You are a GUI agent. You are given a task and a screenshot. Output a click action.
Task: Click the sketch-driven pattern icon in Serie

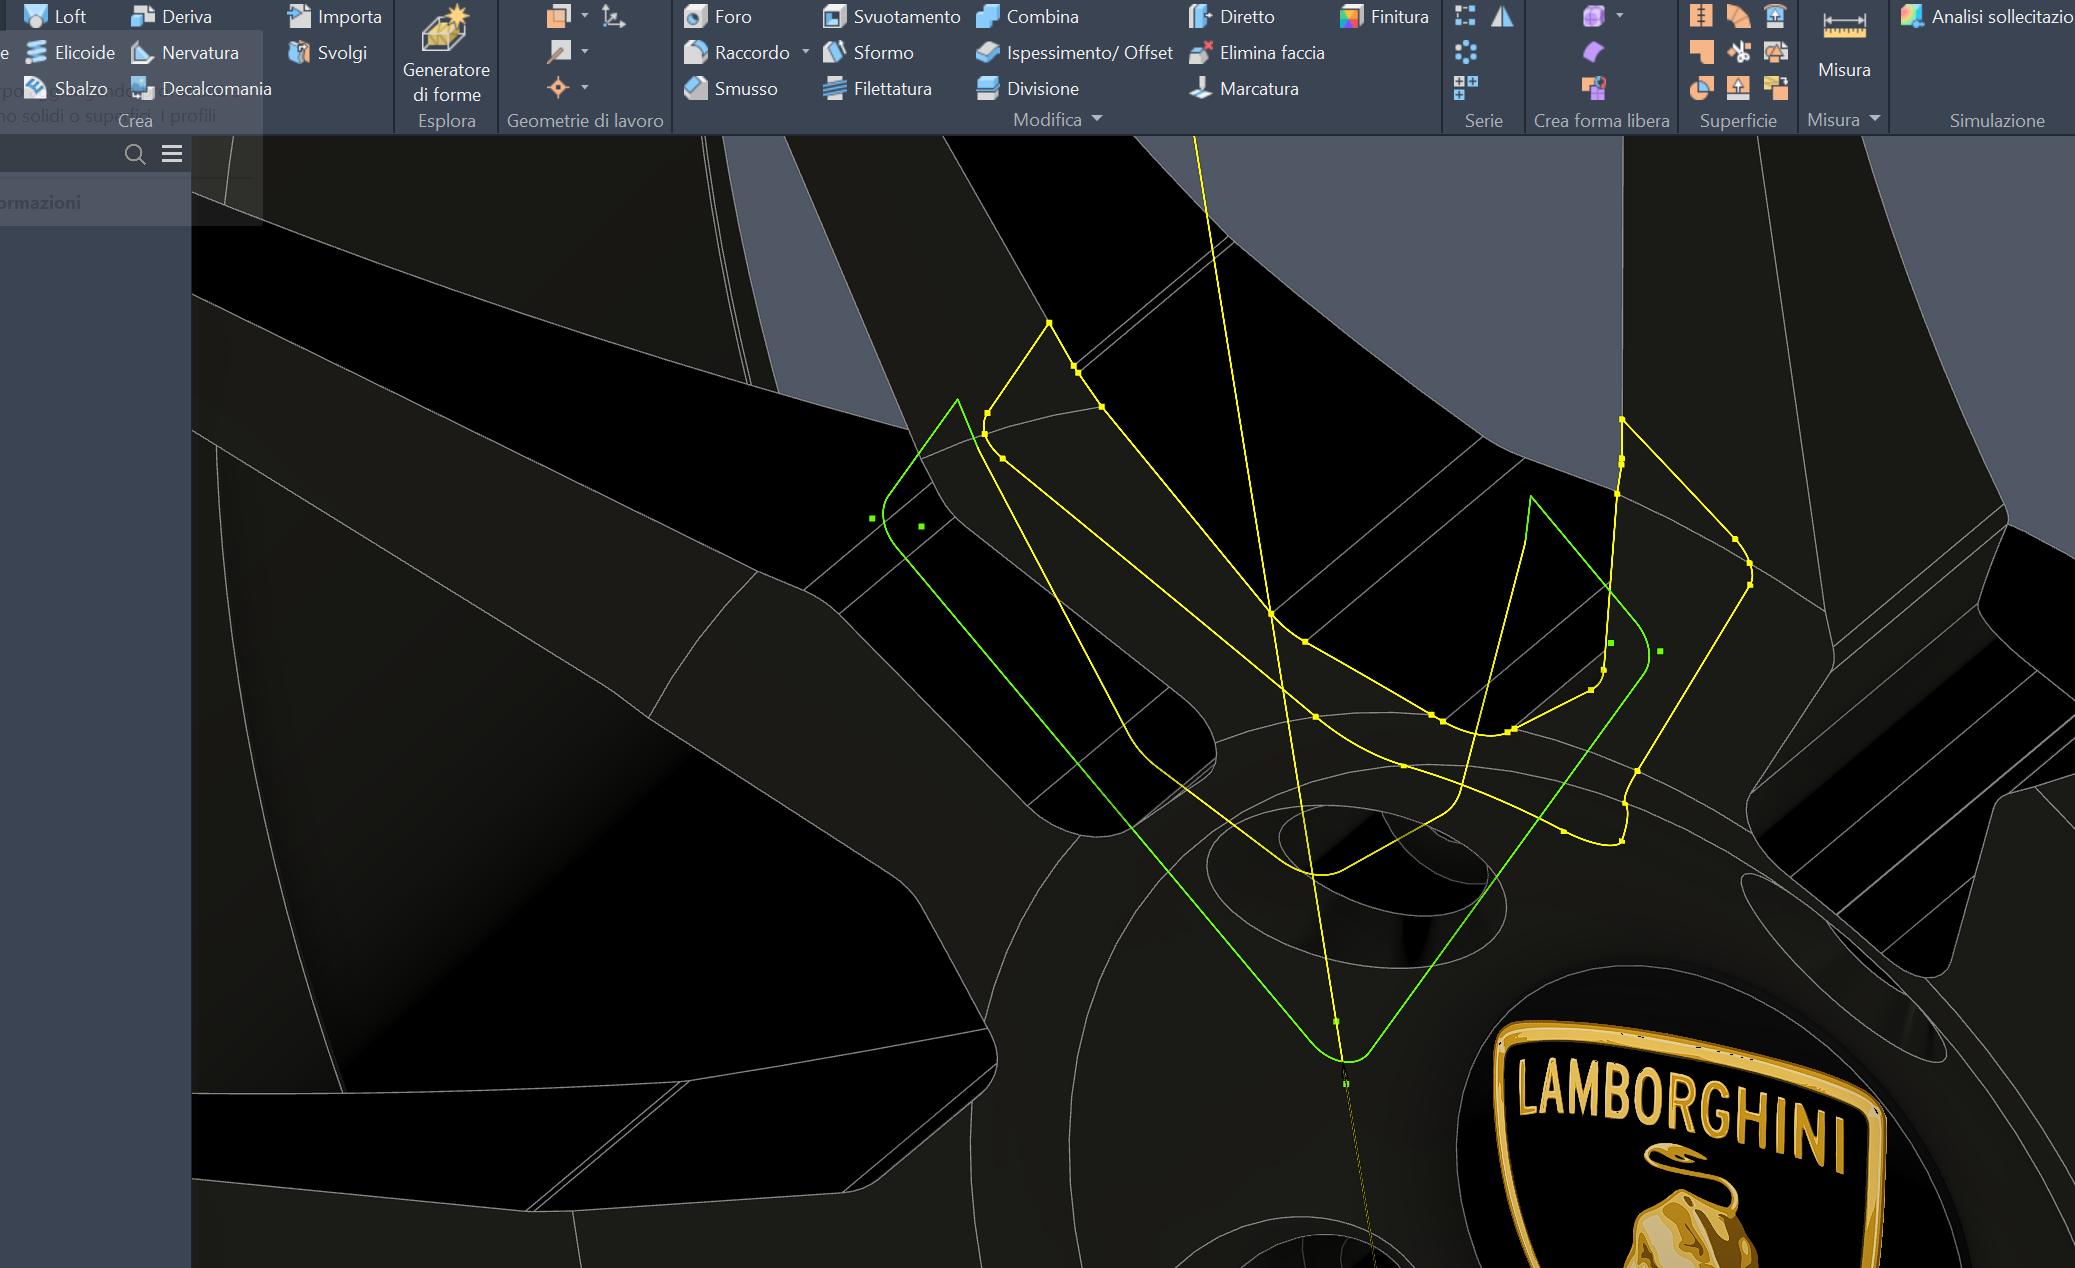[x=1465, y=88]
